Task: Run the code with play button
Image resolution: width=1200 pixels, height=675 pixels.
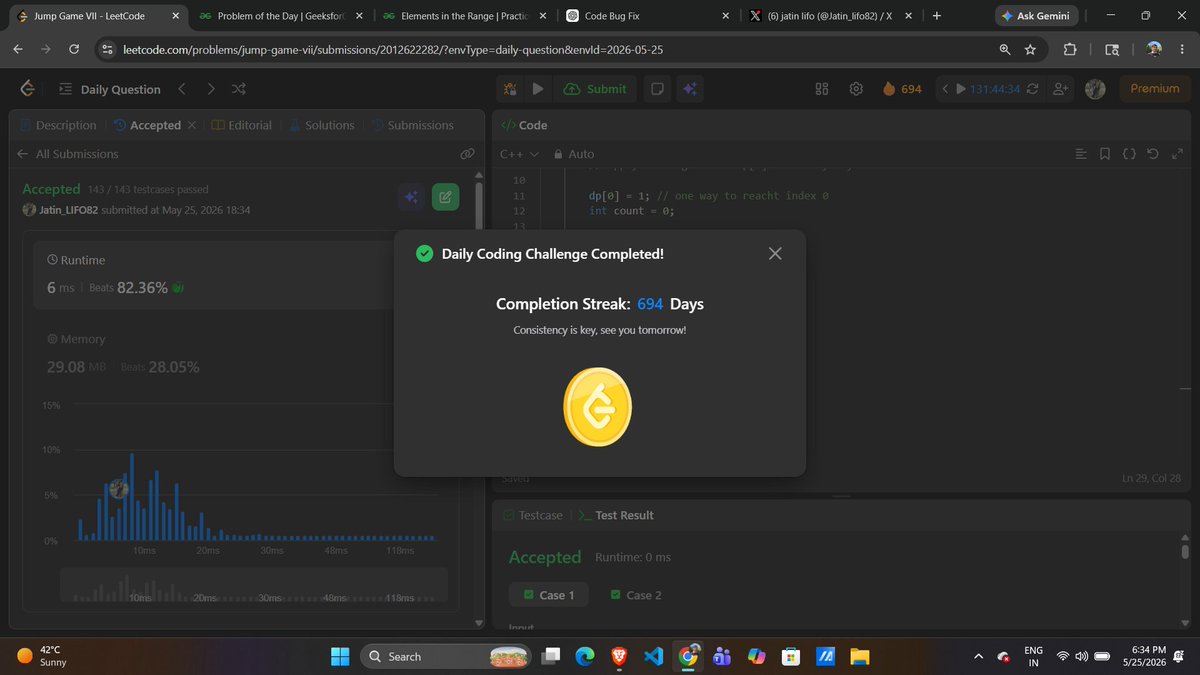Action: tap(537, 89)
